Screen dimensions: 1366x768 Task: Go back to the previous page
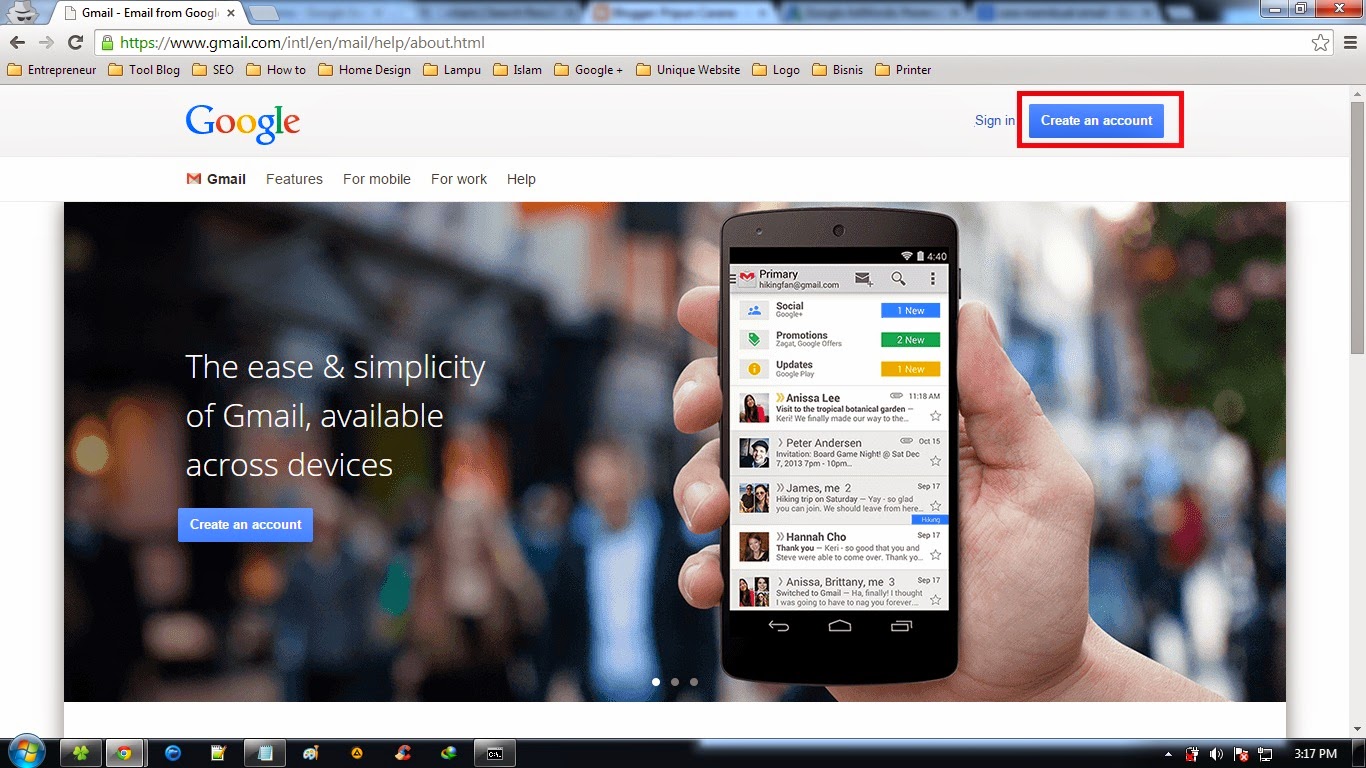tap(17, 43)
